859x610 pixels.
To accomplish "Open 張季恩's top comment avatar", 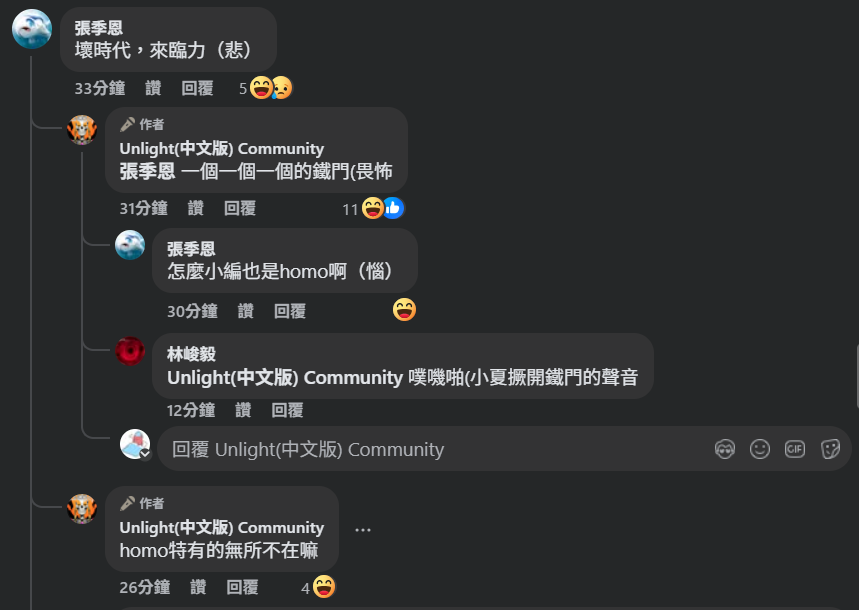I will (32, 28).
